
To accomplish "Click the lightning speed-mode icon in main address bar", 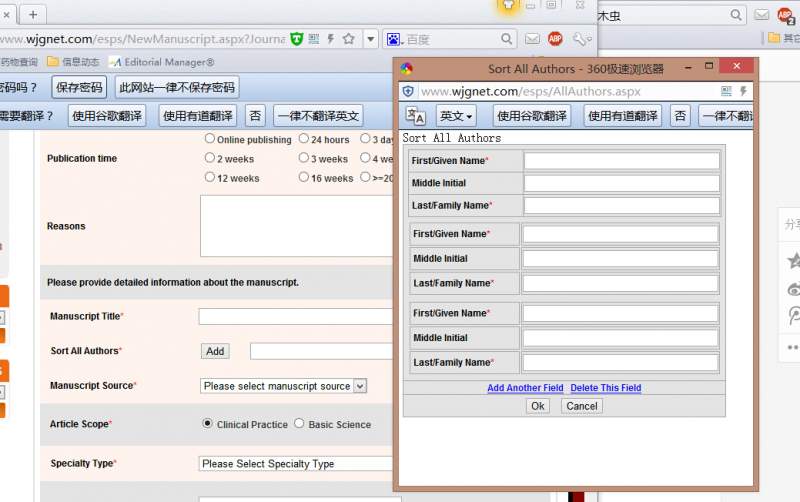I will [331, 39].
